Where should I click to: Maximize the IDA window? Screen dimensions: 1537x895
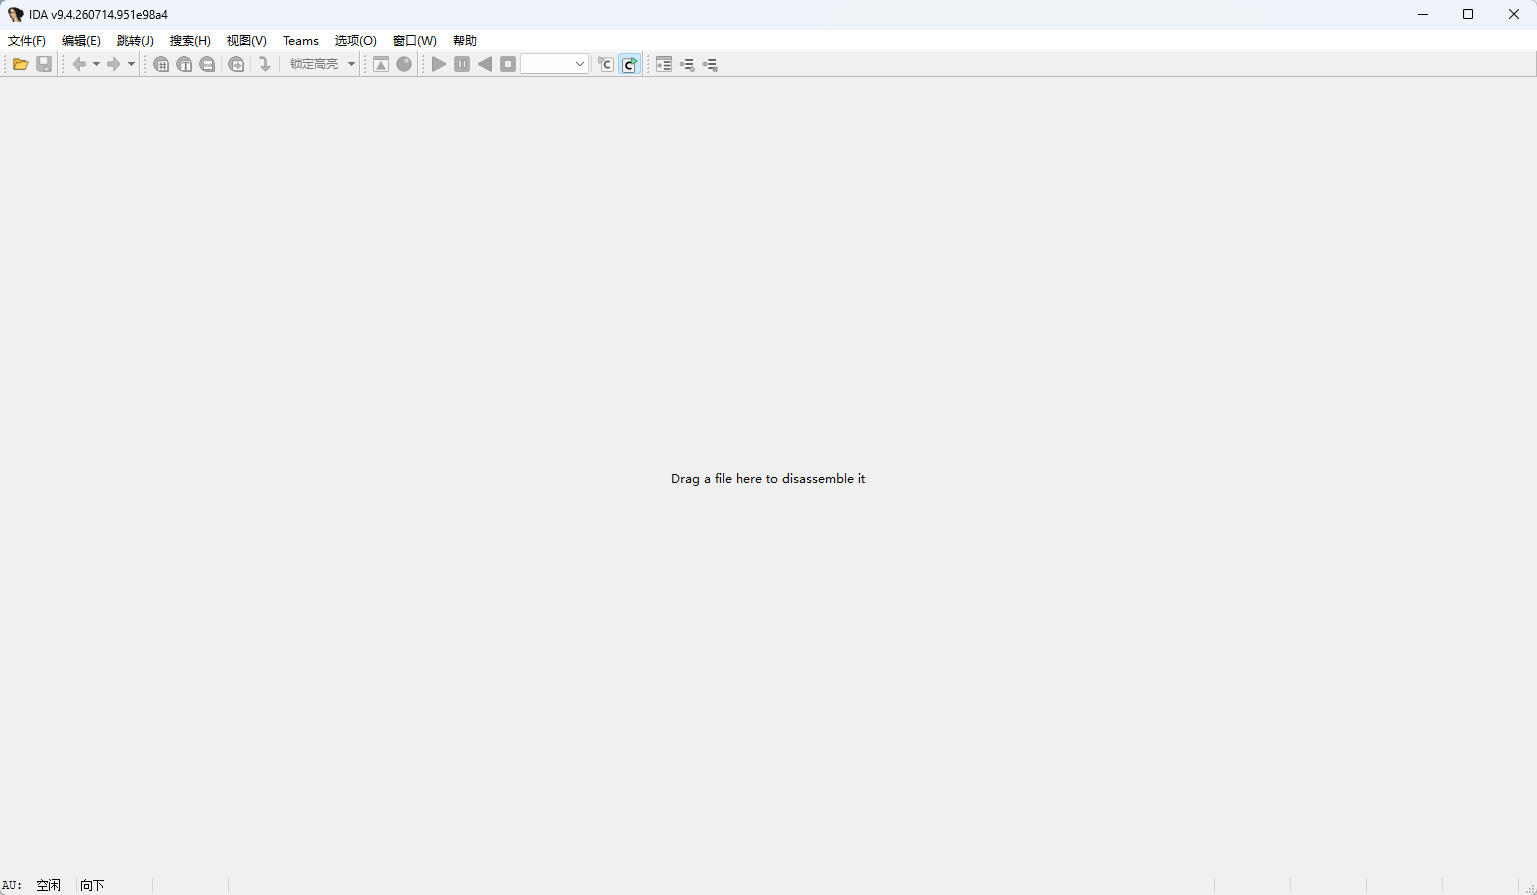coord(1468,14)
